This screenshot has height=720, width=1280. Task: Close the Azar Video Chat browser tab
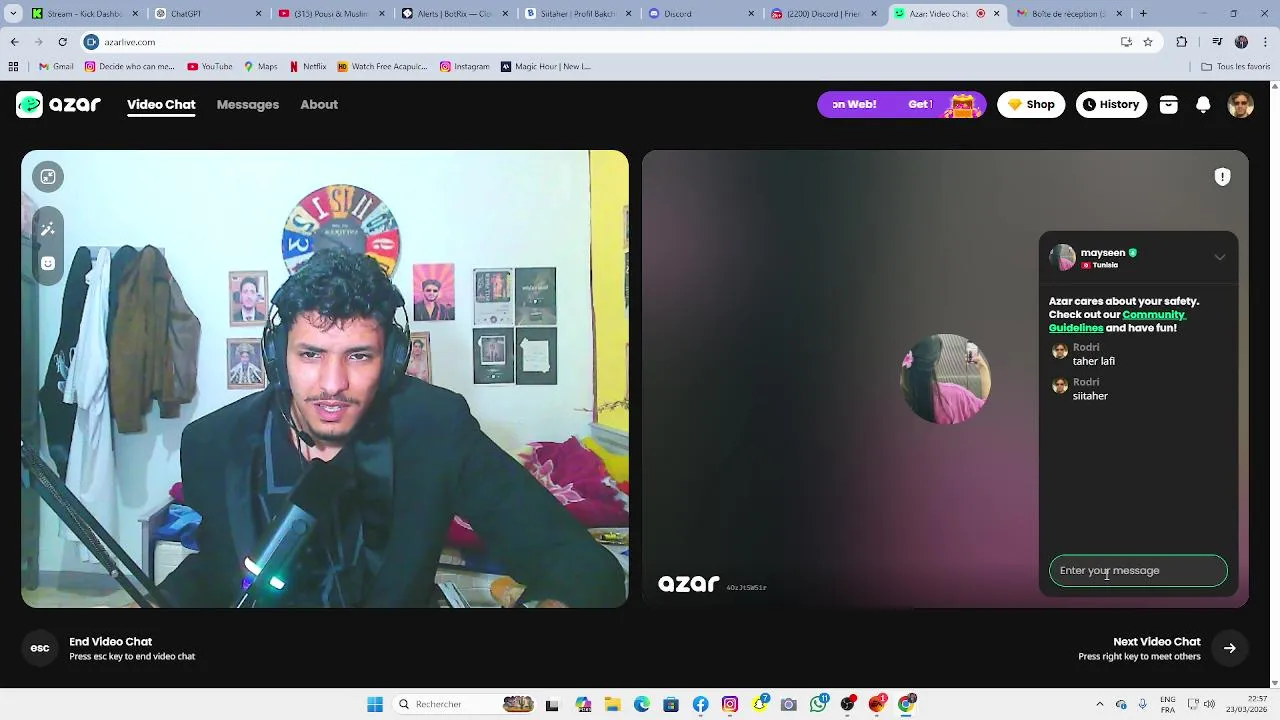(x=996, y=14)
